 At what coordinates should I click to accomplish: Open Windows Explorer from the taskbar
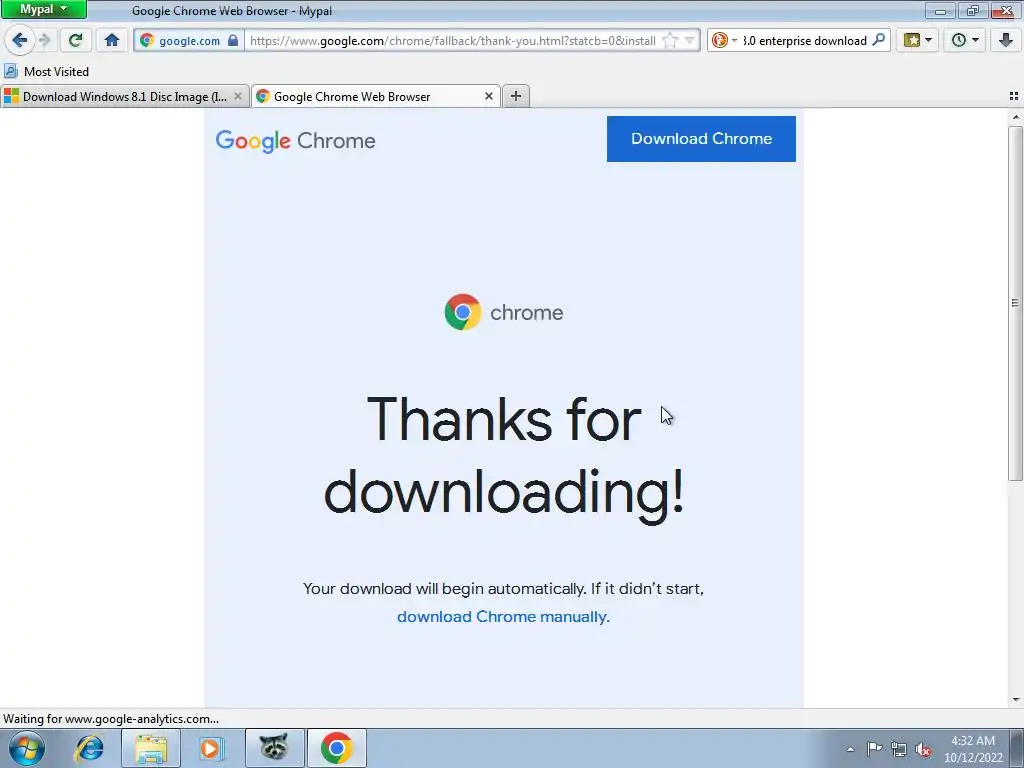[x=151, y=748]
